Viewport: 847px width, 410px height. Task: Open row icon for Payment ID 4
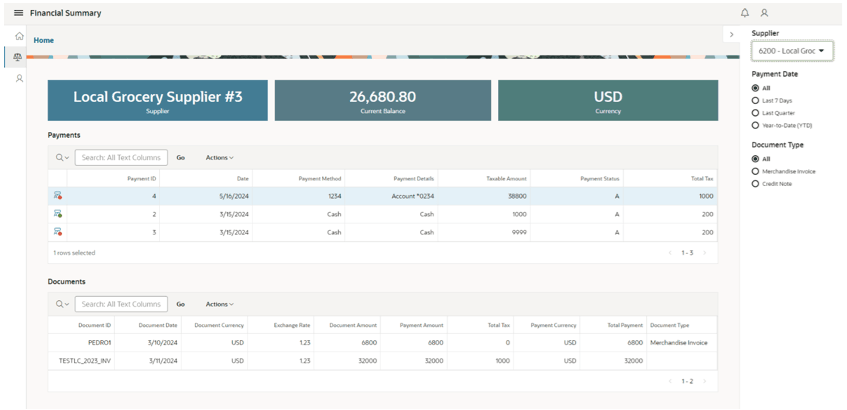click(x=58, y=196)
